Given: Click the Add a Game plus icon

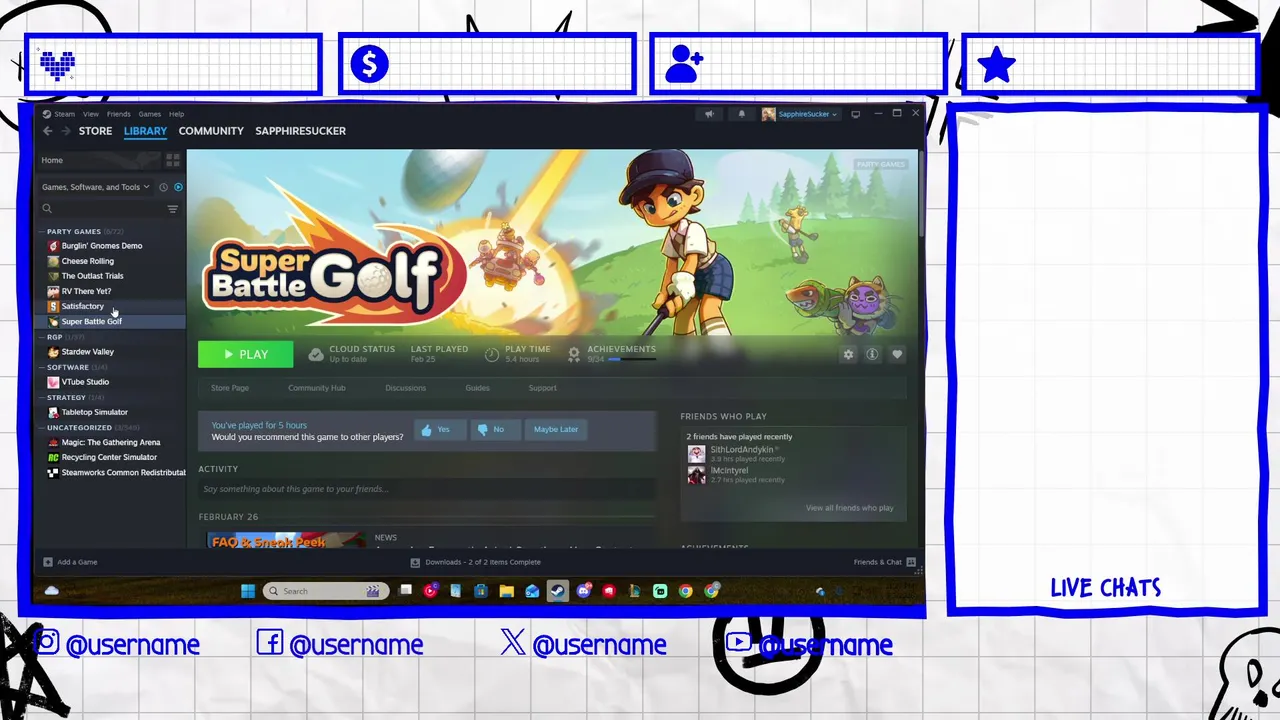Looking at the screenshot, I should (47, 562).
